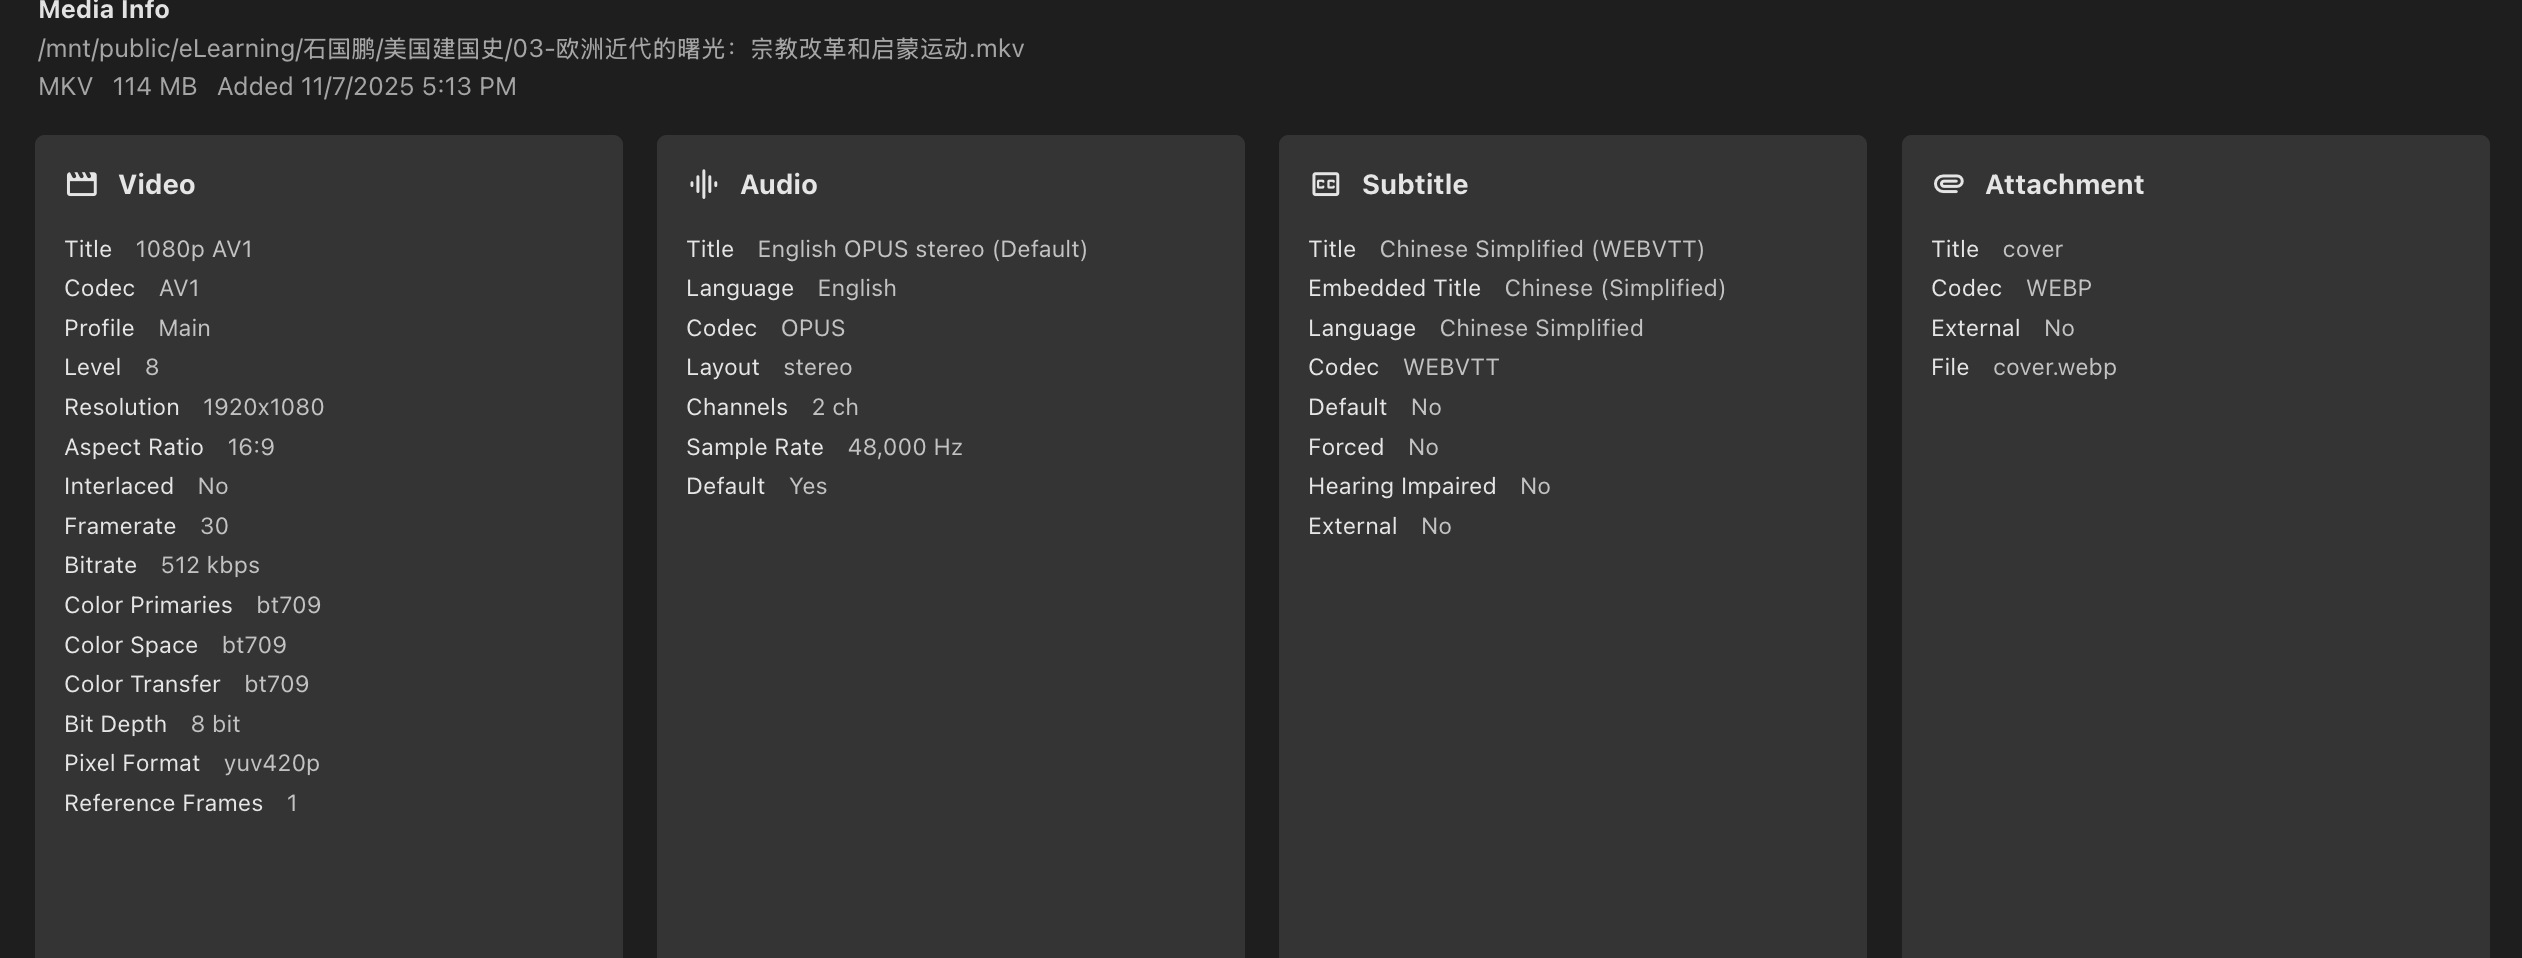Click the Audio waveform icon
2522x958 pixels.
pos(703,184)
